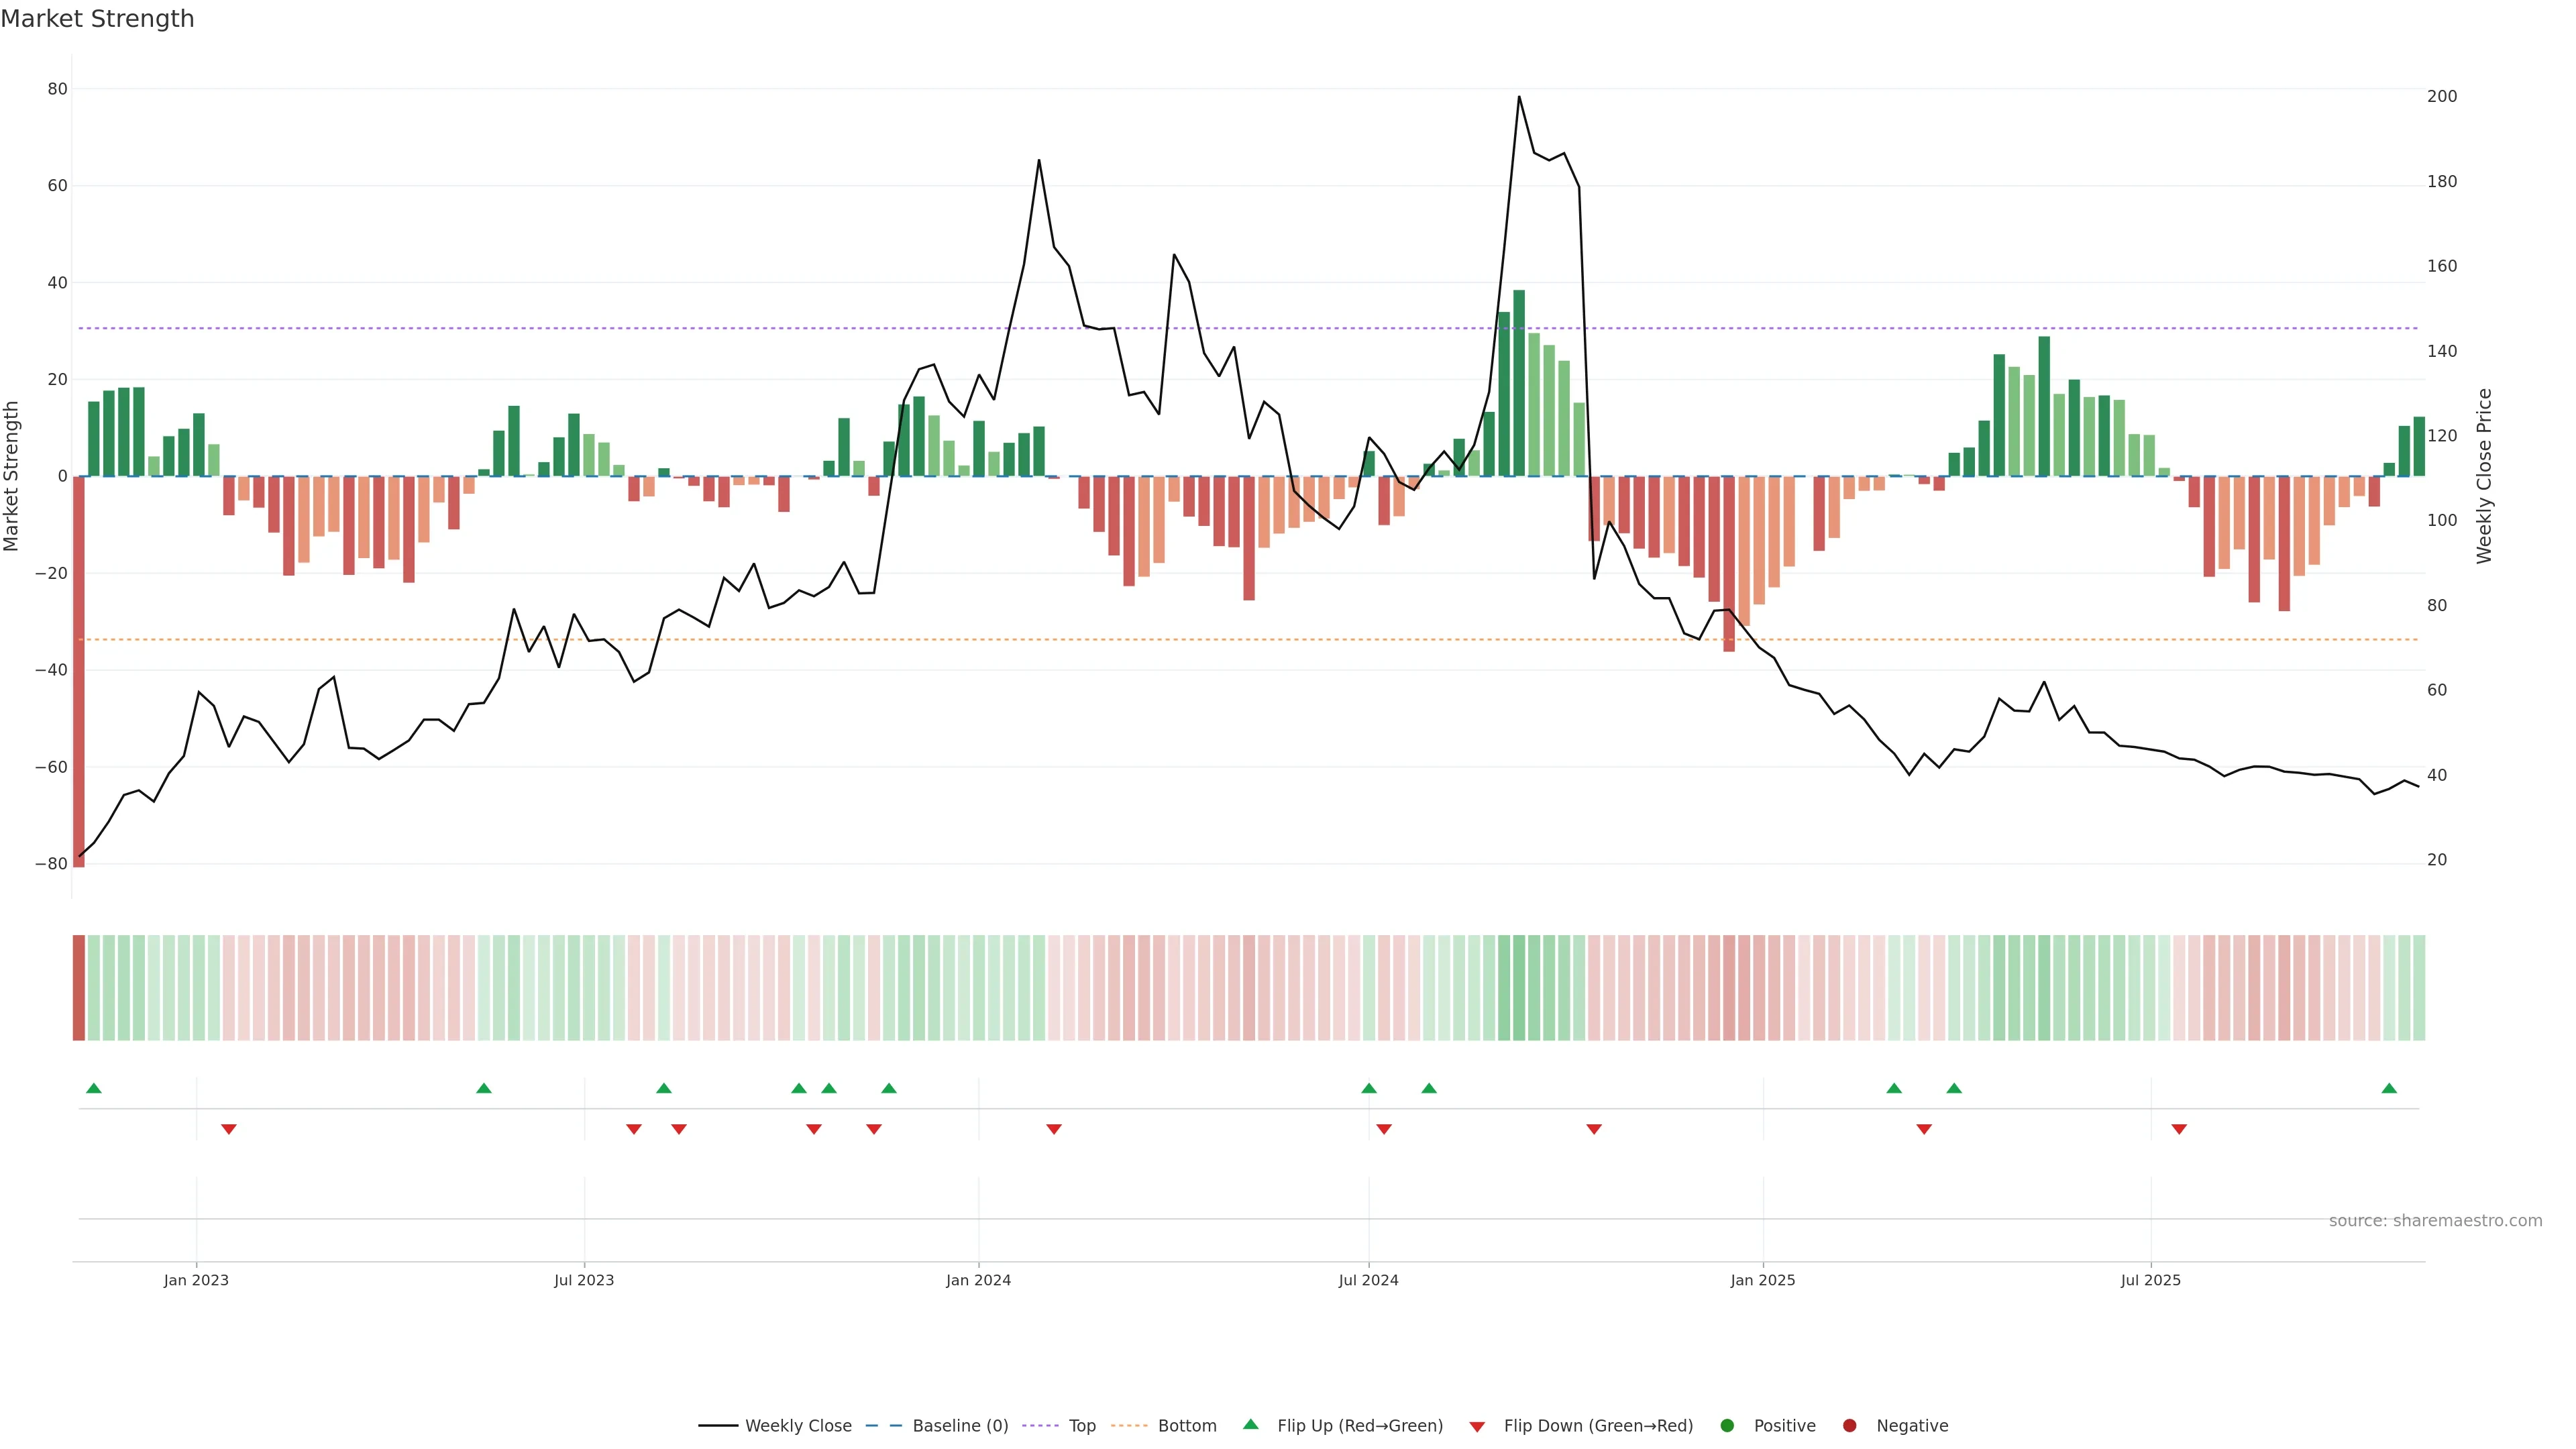
Task: Click the Jan 2024 axis label
Action: coord(978,1280)
